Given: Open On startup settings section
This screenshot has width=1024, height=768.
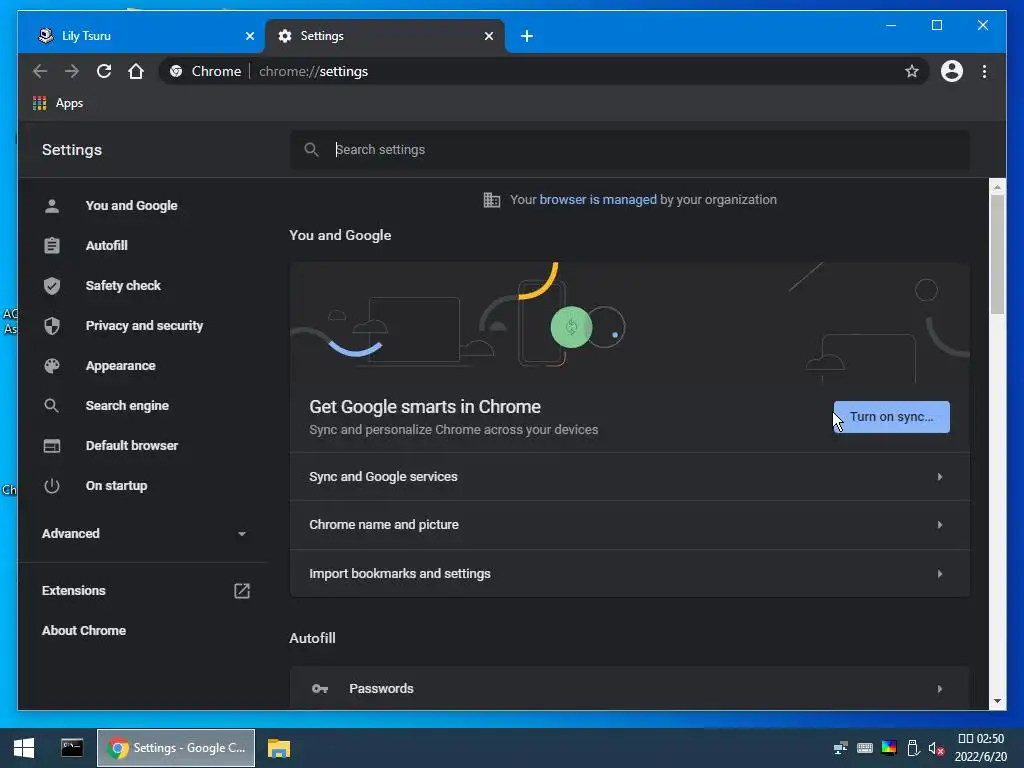Looking at the screenshot, I should click(x=116, y=486).
